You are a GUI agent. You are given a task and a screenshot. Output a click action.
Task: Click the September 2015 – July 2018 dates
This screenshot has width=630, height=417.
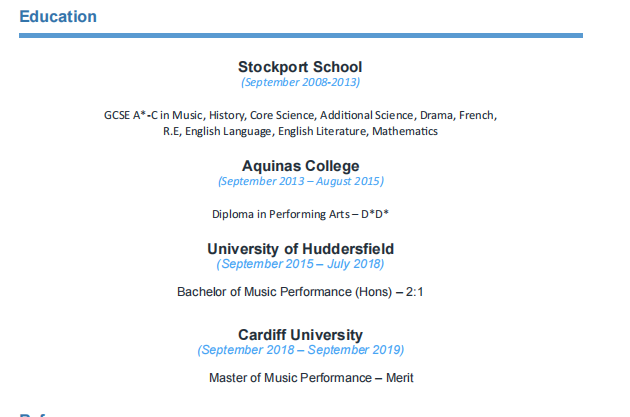[x=300, y=264]
